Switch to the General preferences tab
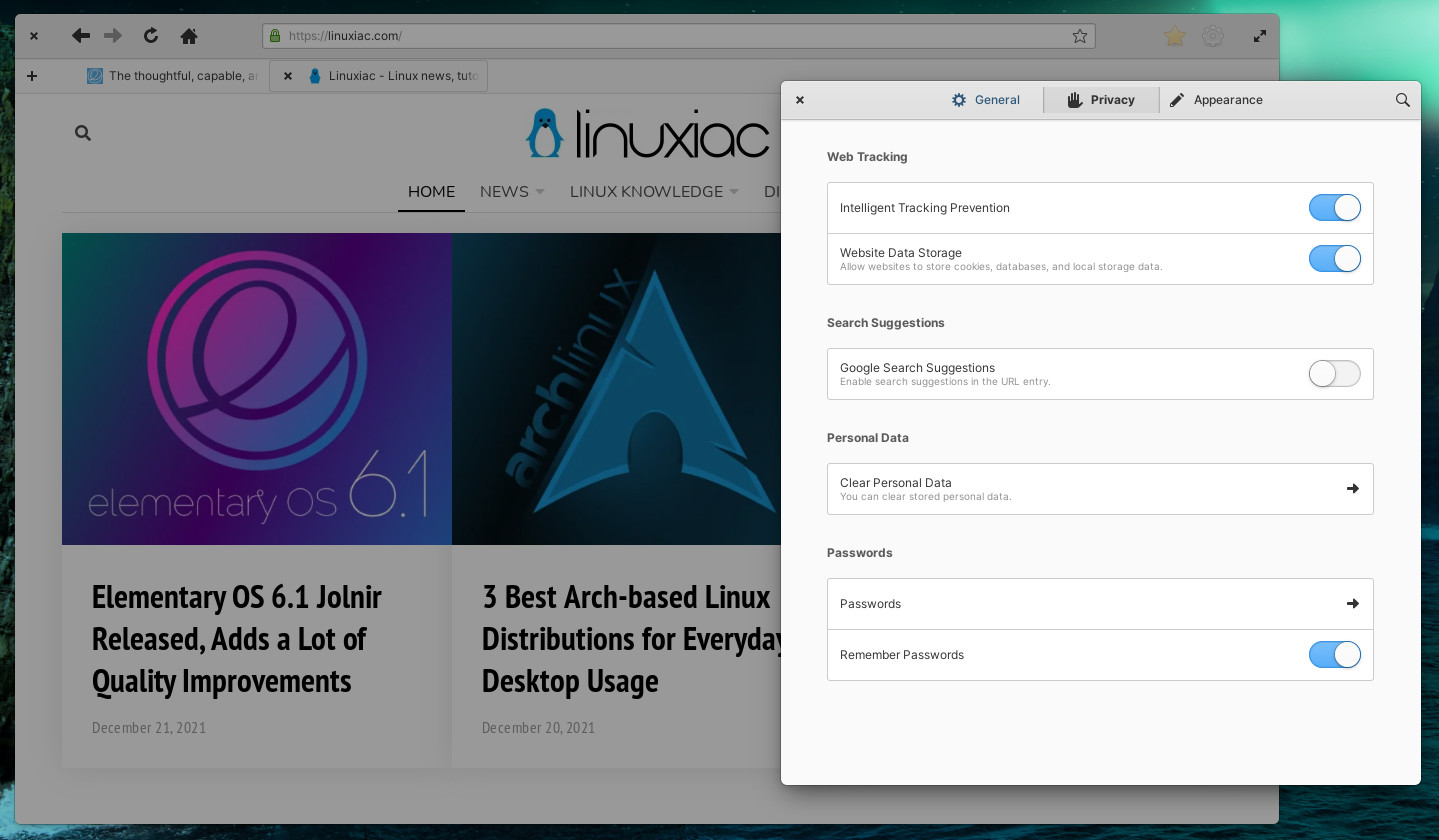Image resolution: width=1439 pixels, height=840 pixels. tap(986, 100)
